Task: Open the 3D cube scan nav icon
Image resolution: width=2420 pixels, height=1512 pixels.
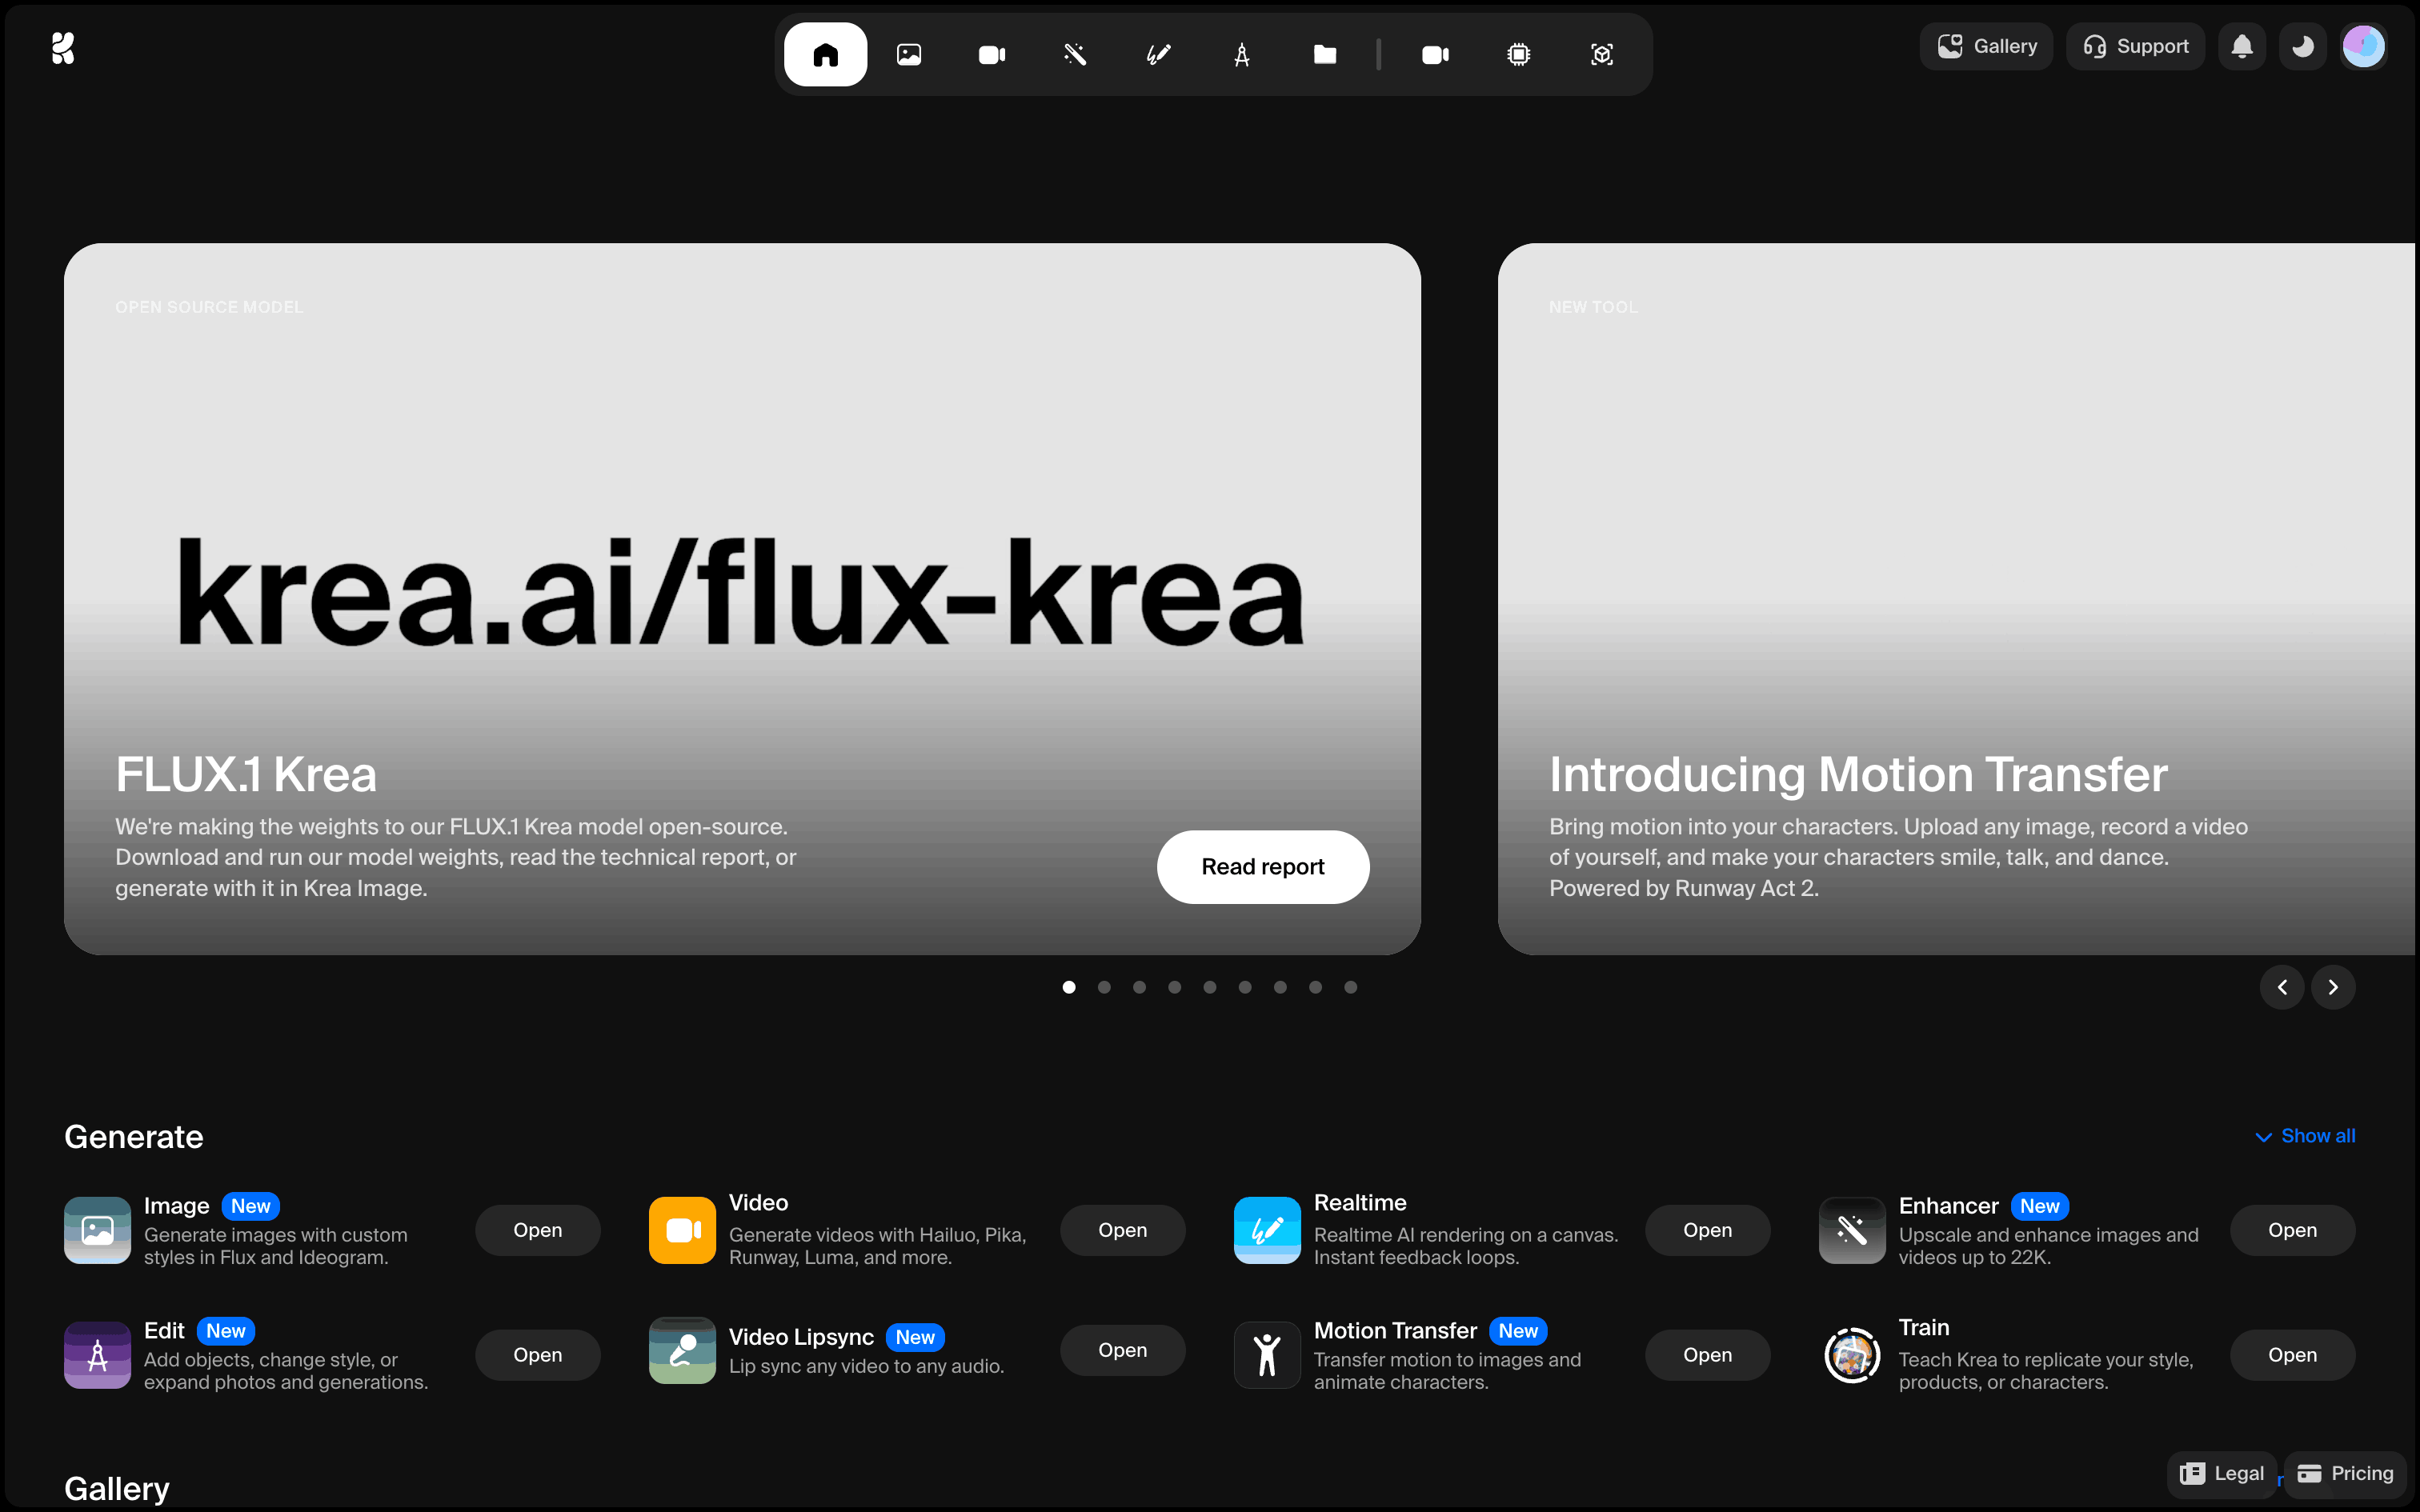Action: 1601,54
